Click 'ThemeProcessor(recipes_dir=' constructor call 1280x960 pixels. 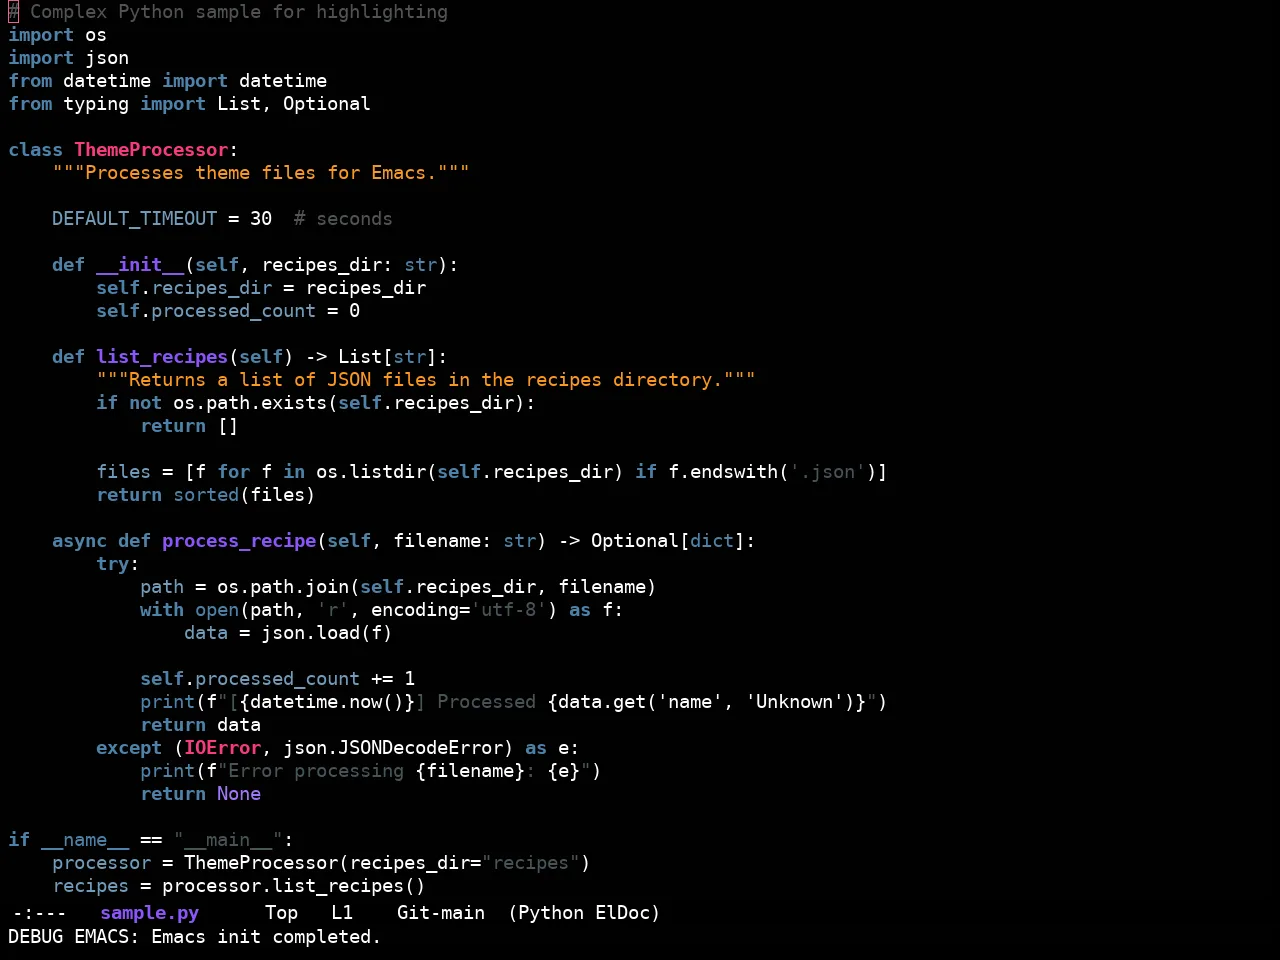coord(332,863)
